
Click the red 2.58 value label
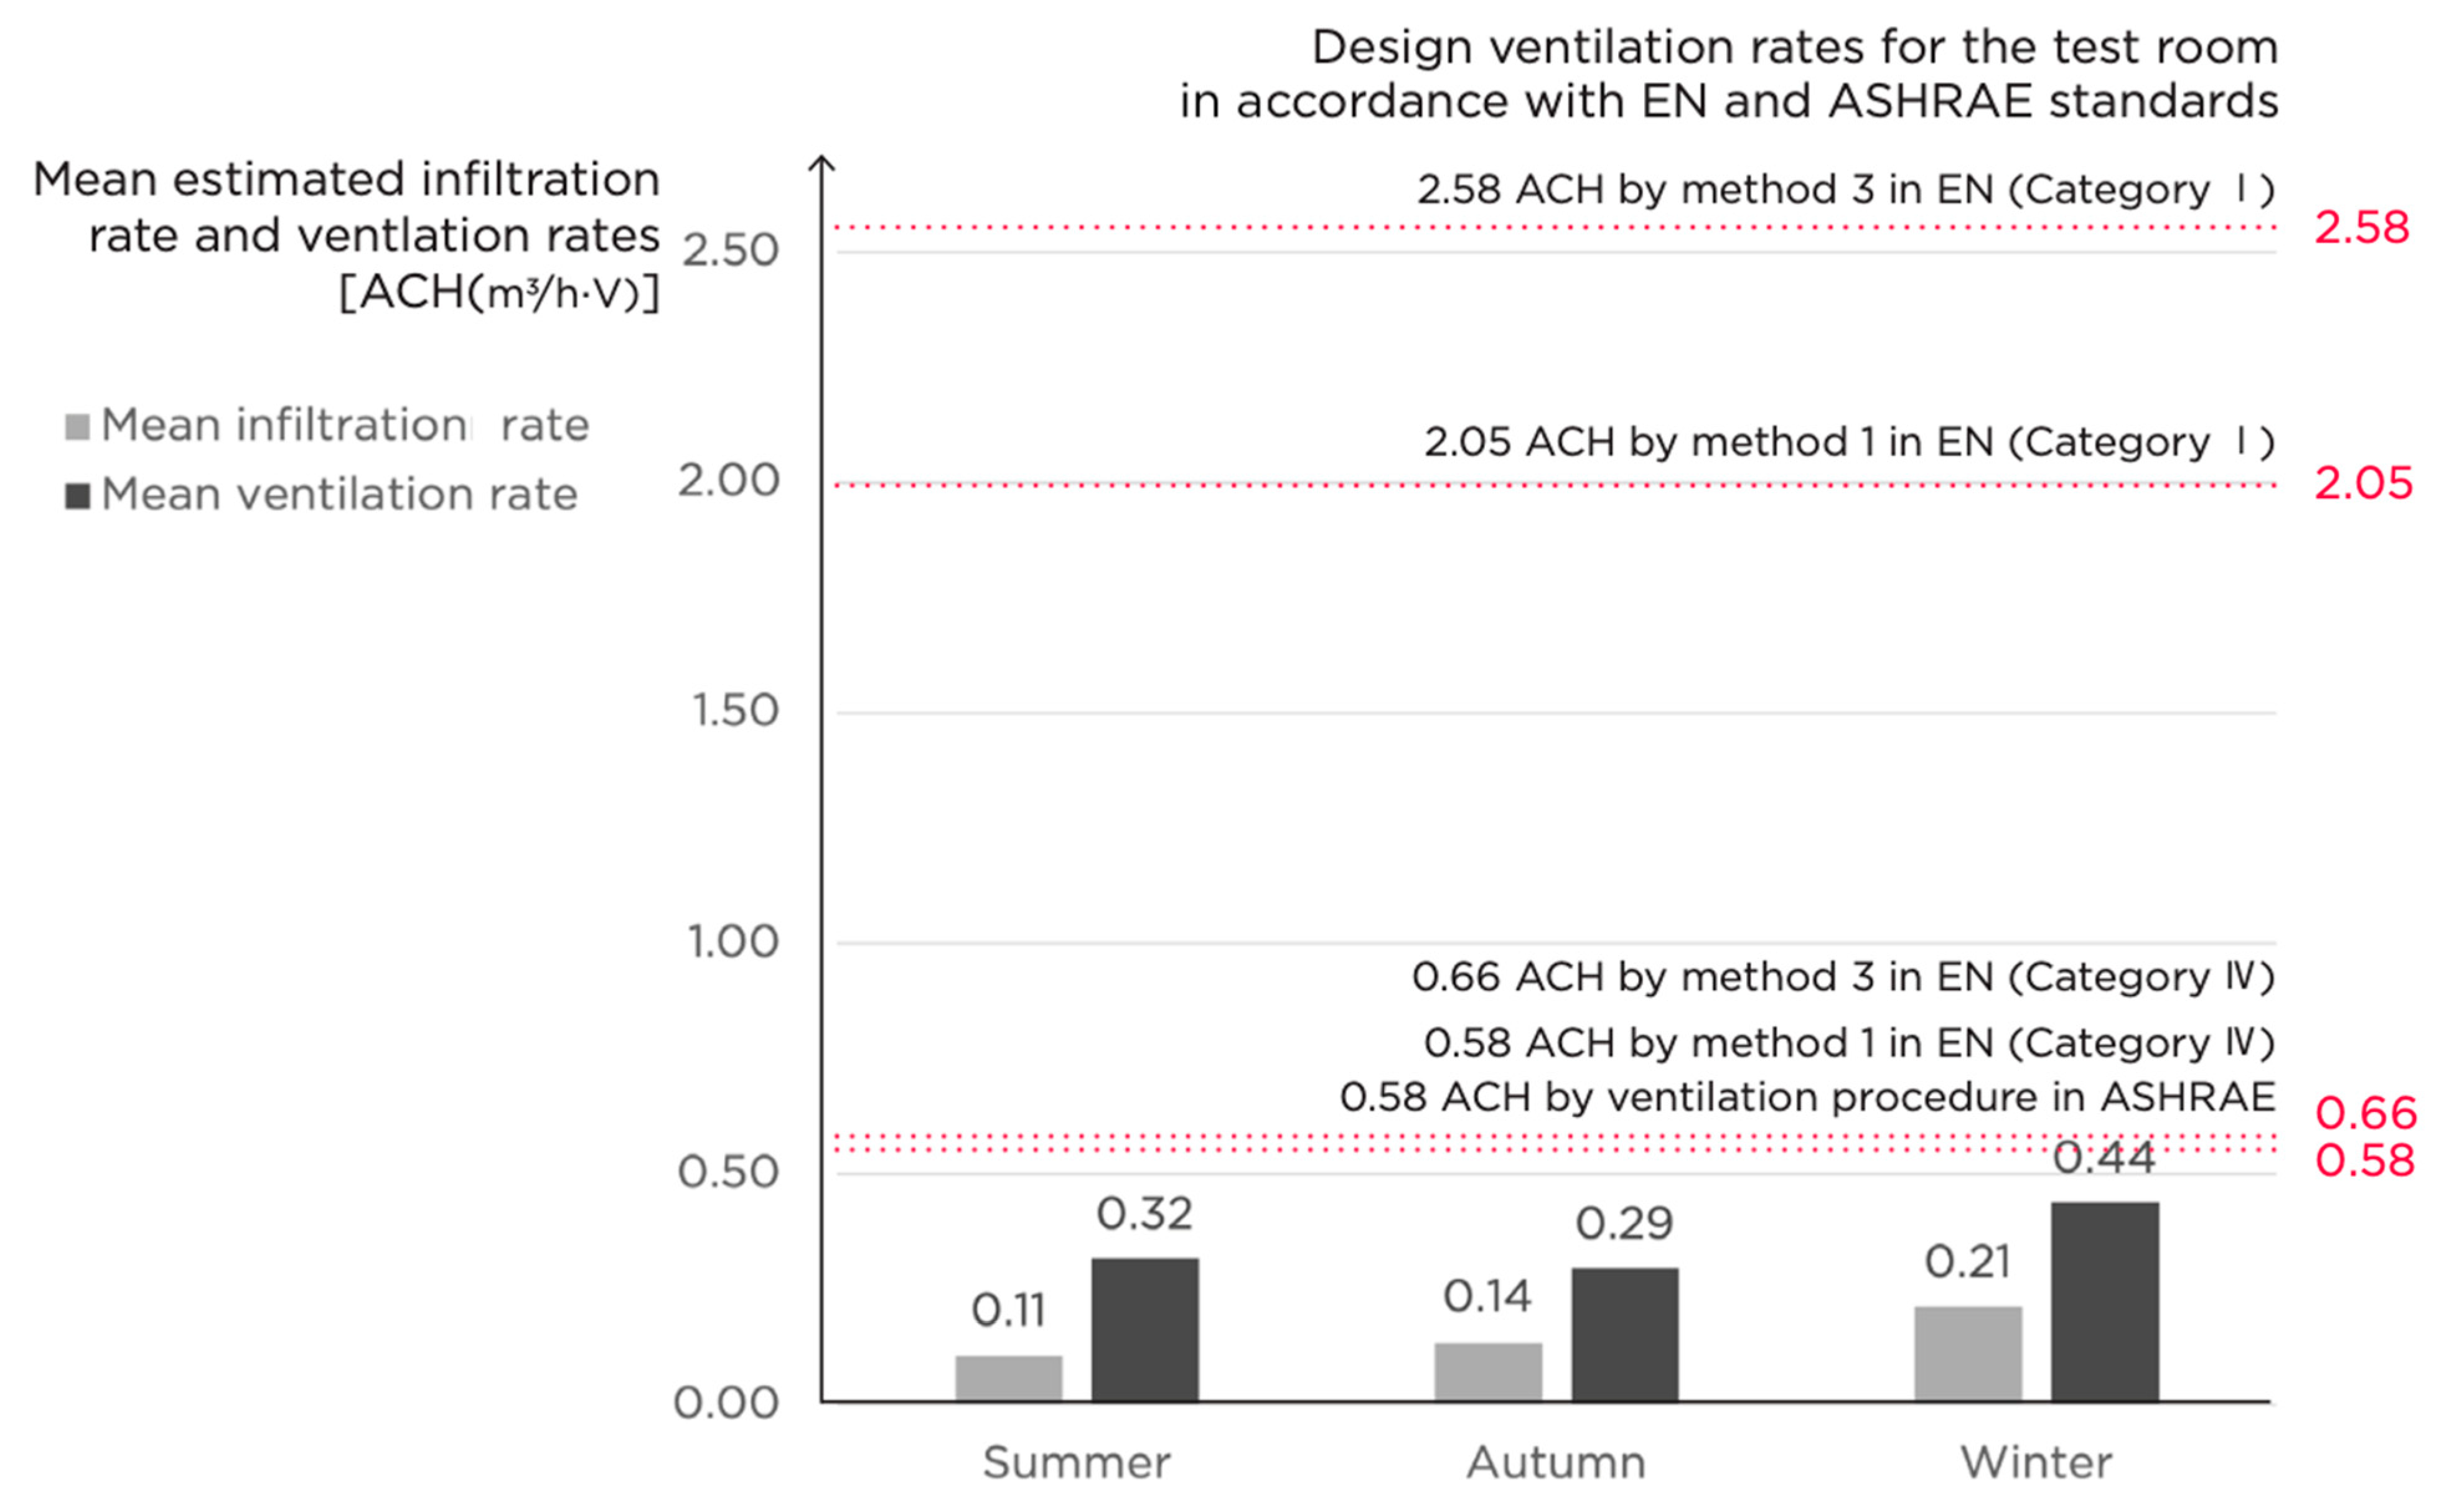click(x=2362, y=228)
